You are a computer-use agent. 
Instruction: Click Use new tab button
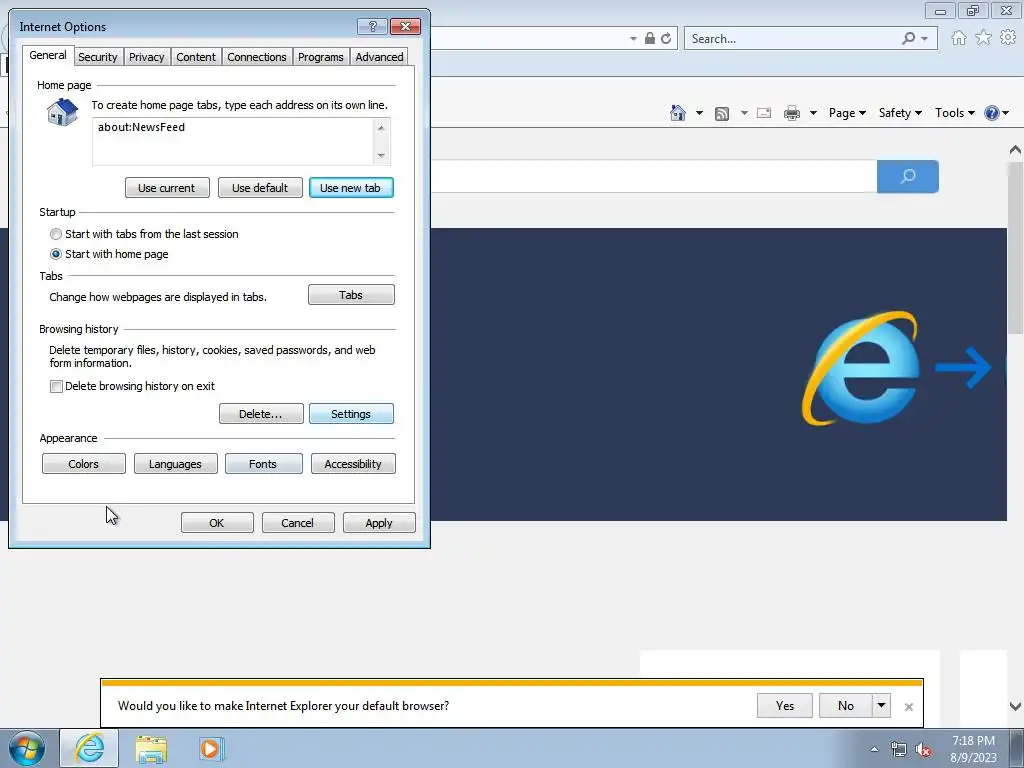(351, 188)
